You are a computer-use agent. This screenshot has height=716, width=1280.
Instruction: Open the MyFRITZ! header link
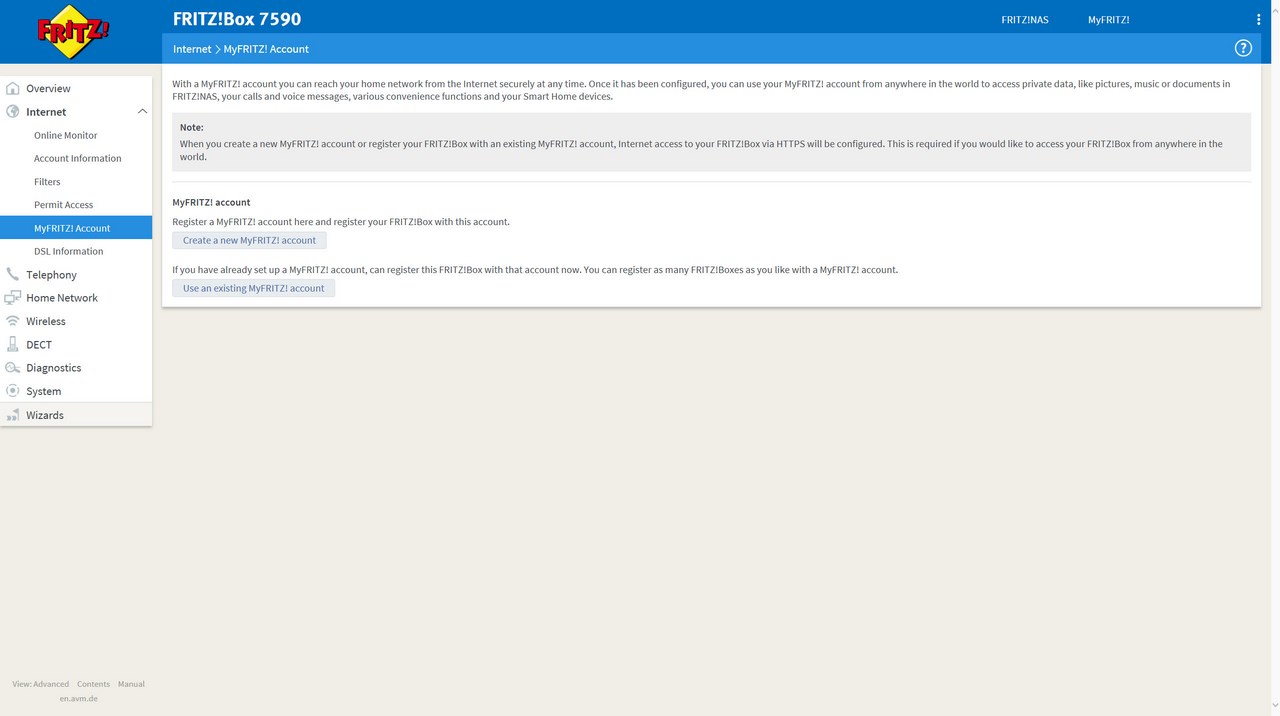(x=1109, y=20)
